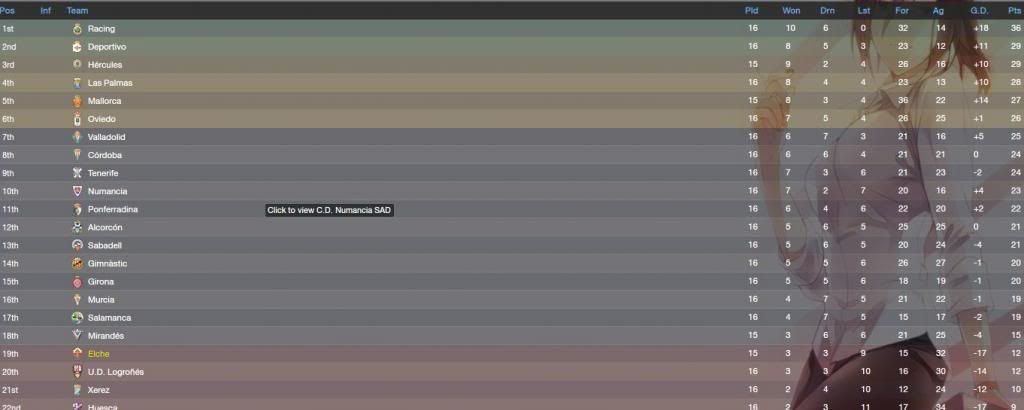This screenshot has width=1024, height=410.
Task: Sort table by For column header
Action: [902, 10]
